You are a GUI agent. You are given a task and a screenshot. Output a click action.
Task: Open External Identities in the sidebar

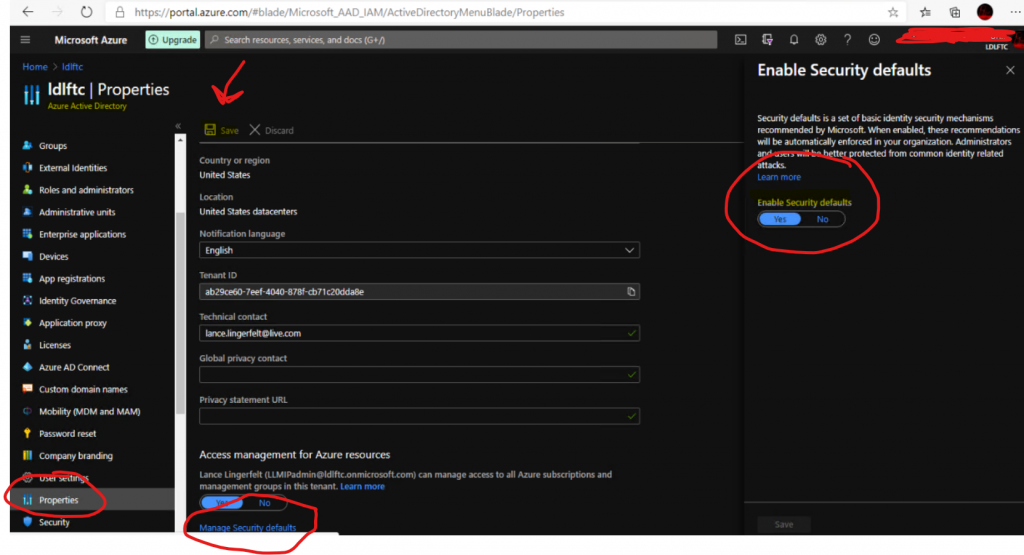coord(72,168)
